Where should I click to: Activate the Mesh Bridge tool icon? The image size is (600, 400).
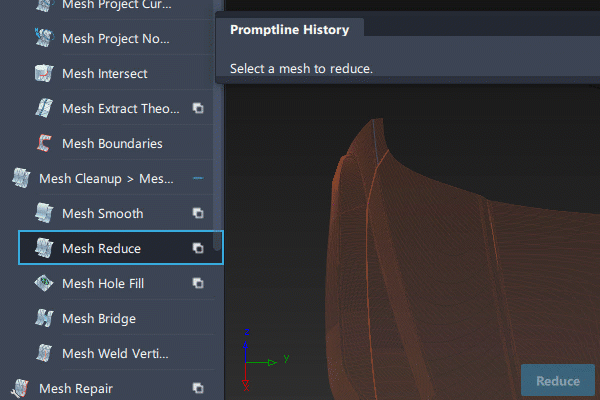coord(44,318)
